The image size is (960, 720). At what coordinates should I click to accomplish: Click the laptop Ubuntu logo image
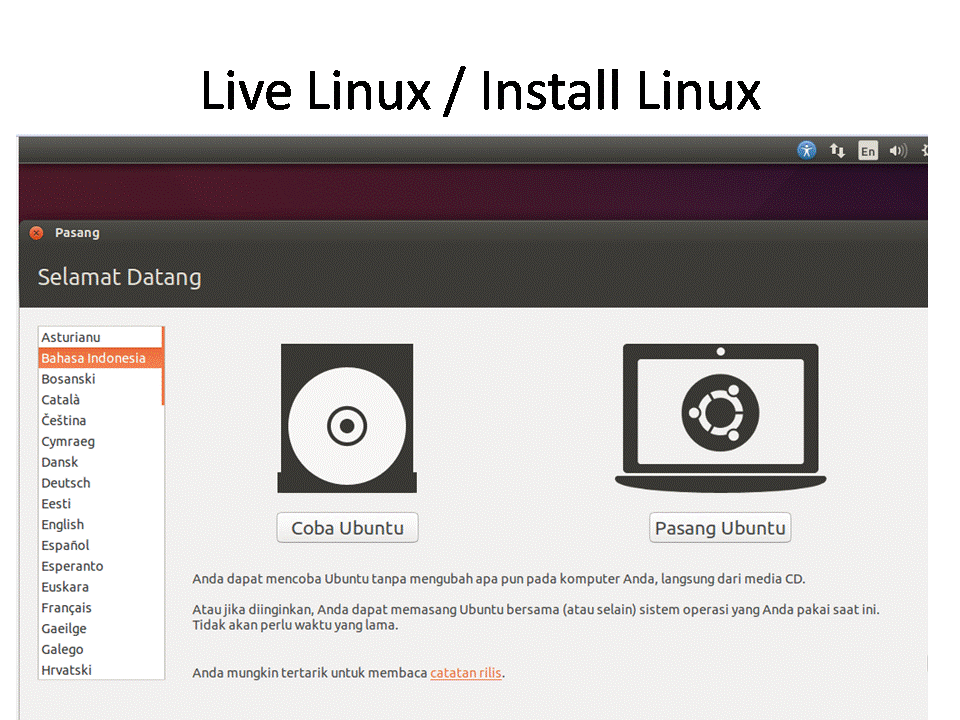(x=720, y=418)
